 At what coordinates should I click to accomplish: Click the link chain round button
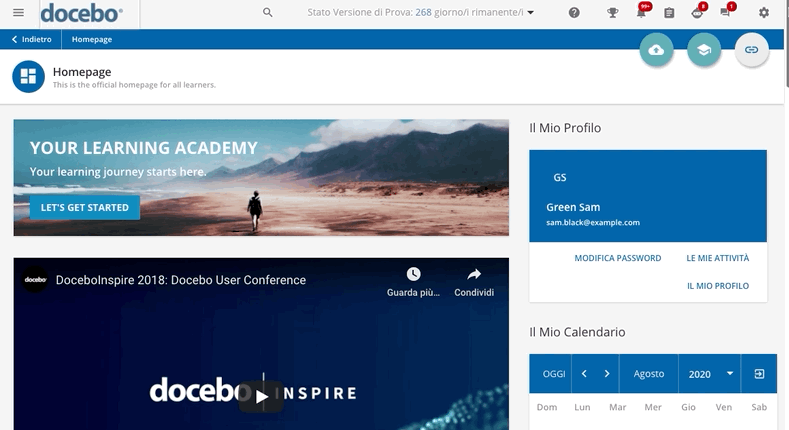752,50
